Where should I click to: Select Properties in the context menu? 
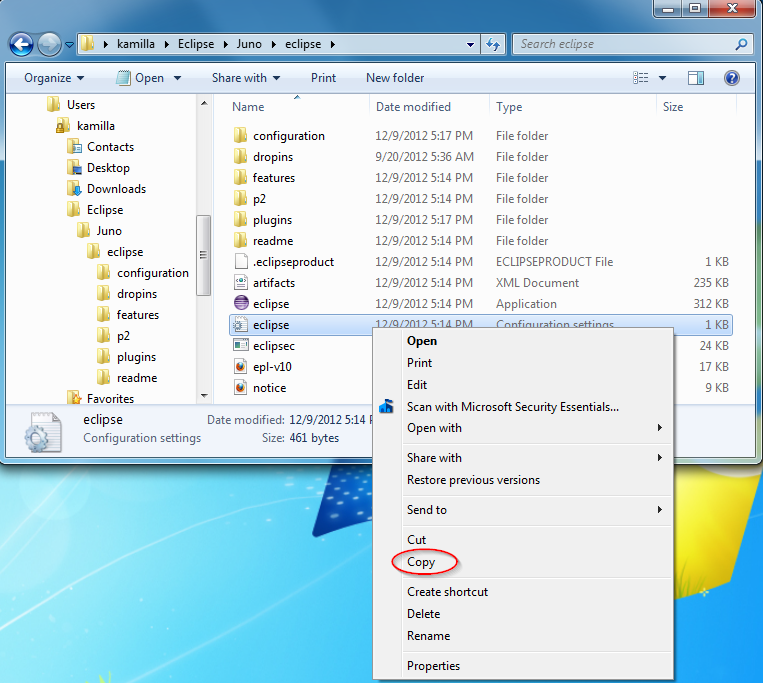click(433, 666)
